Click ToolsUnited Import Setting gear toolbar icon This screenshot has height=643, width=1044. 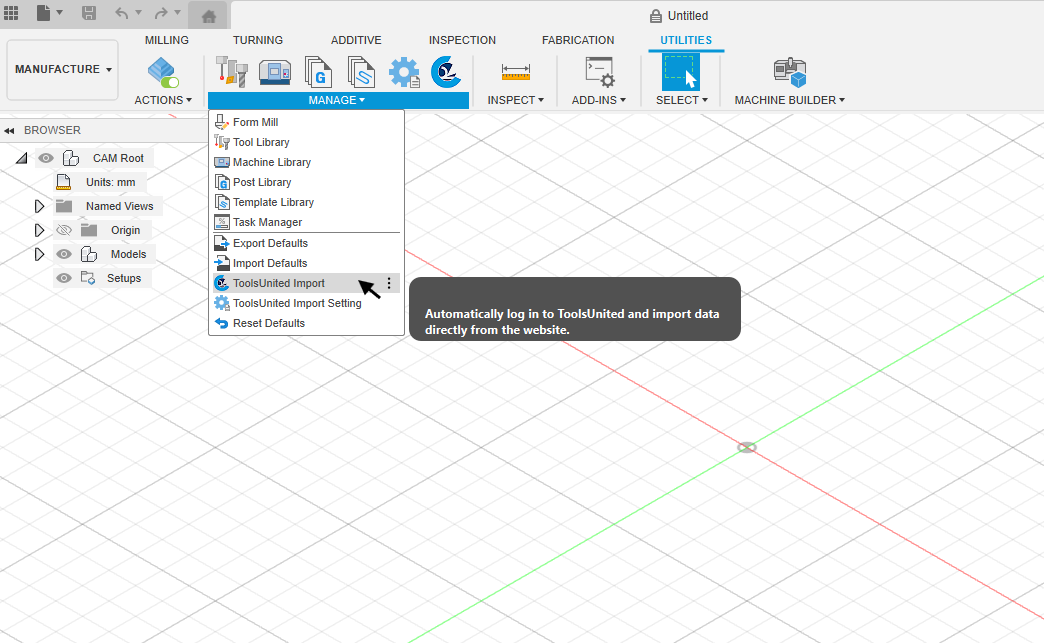point(404,72)
